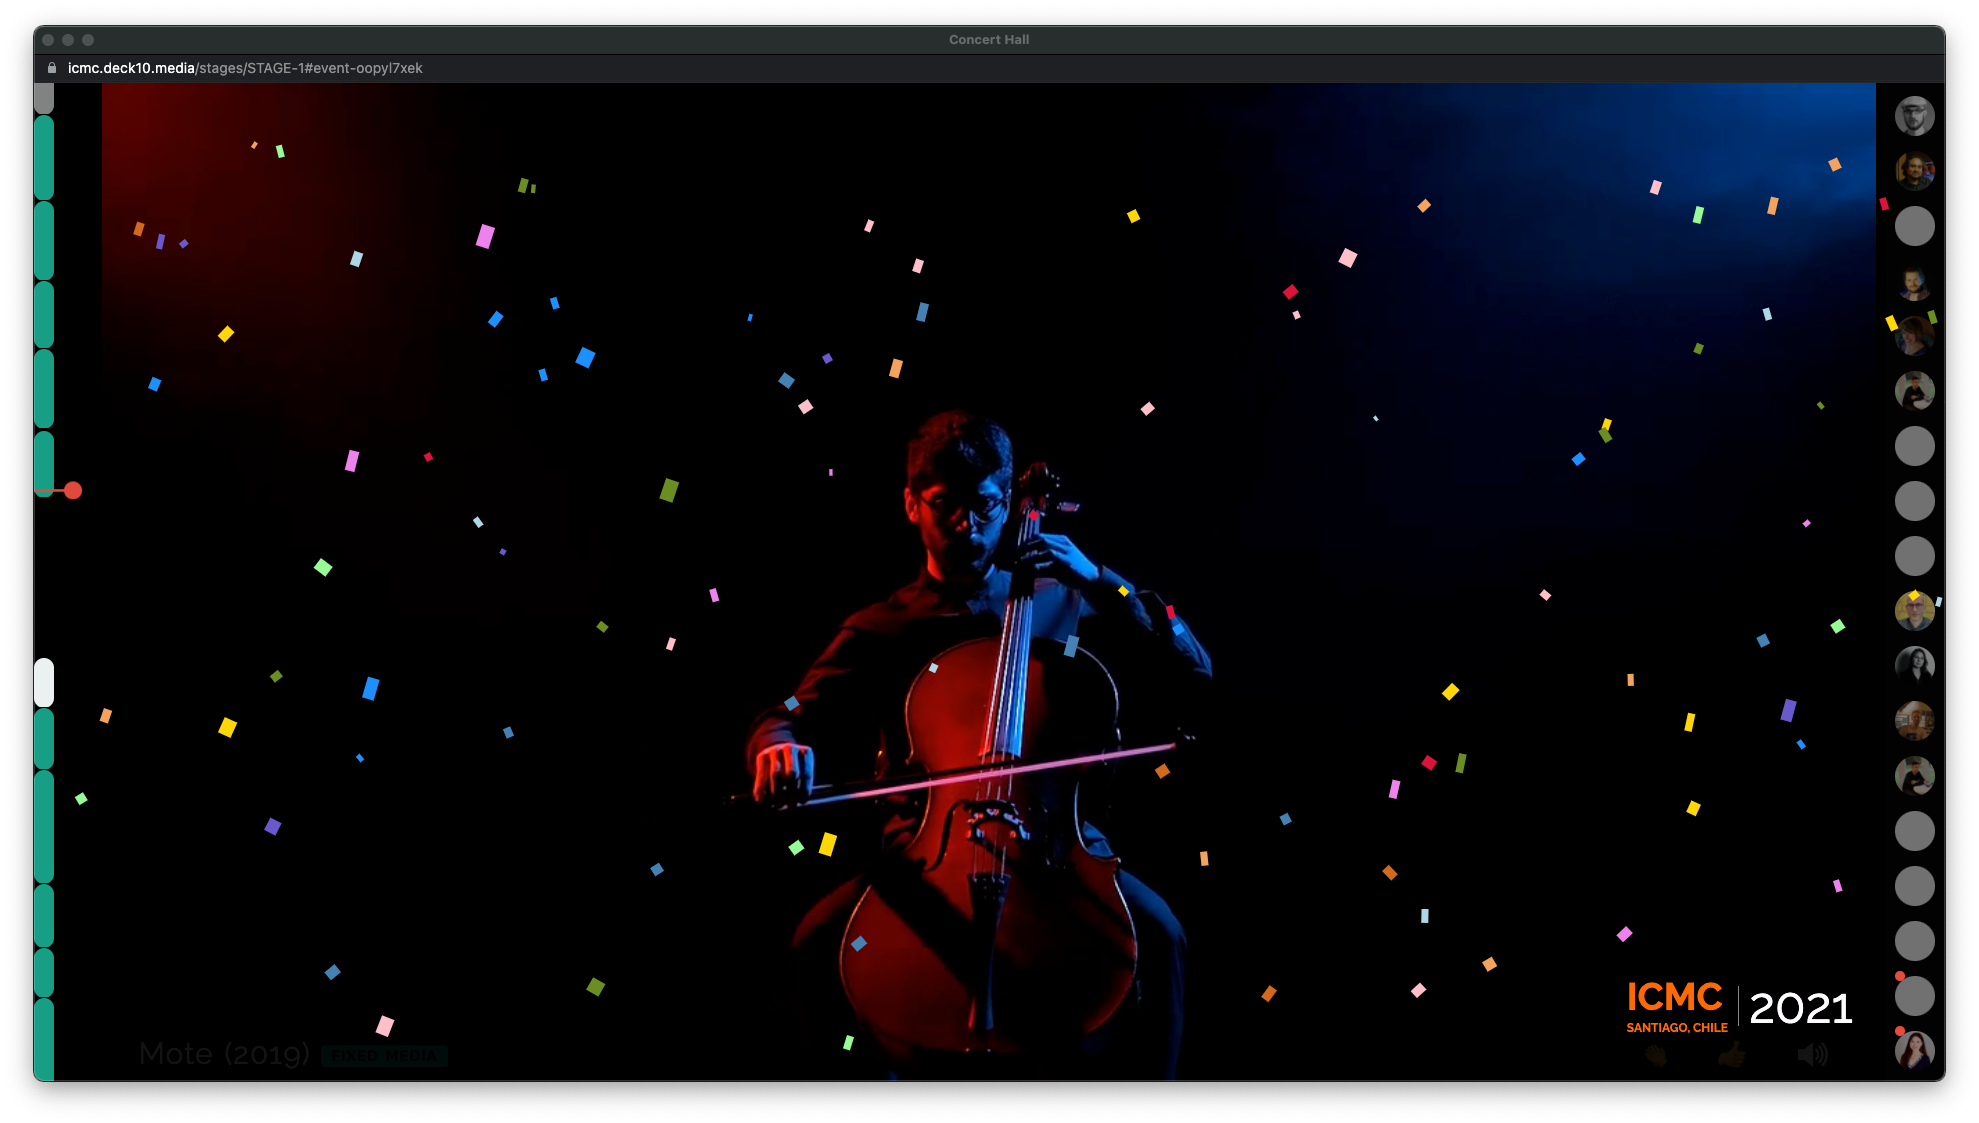The height and width of the screenshot is (1123, 1979).
Task: Select the bottom green segment beside the Mote title
Action: click(x=44, y=1040)
